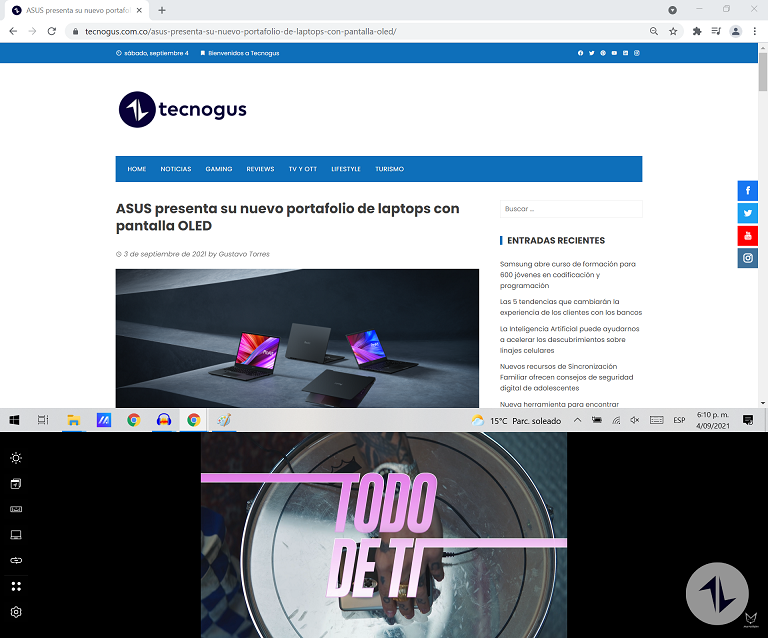Click the article date 3 de septiembre
The height and width of the screenshot is (638, 768).
tap(165, 254)
